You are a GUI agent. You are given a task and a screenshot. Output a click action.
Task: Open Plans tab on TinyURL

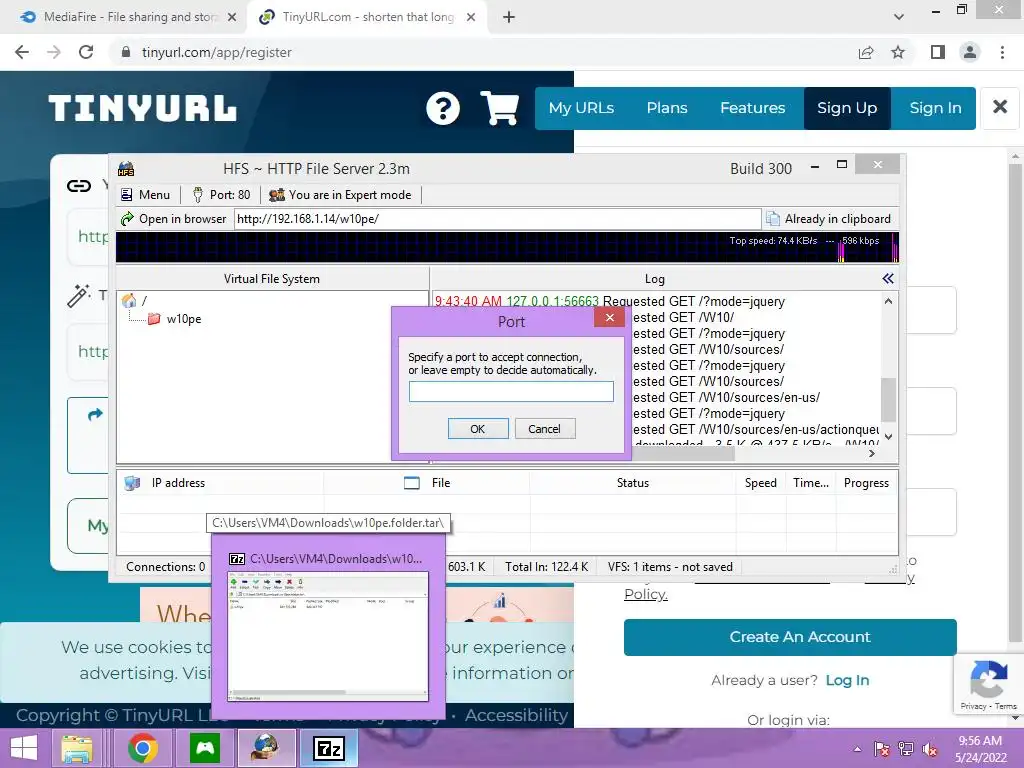[x=667, y=108]
